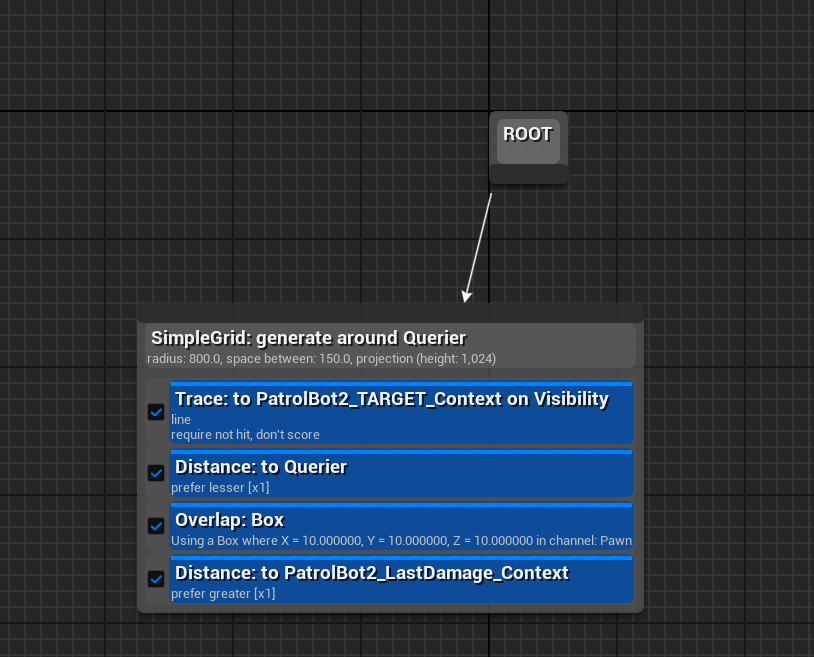Click the ROOT node output pin bar

(528, 174)
